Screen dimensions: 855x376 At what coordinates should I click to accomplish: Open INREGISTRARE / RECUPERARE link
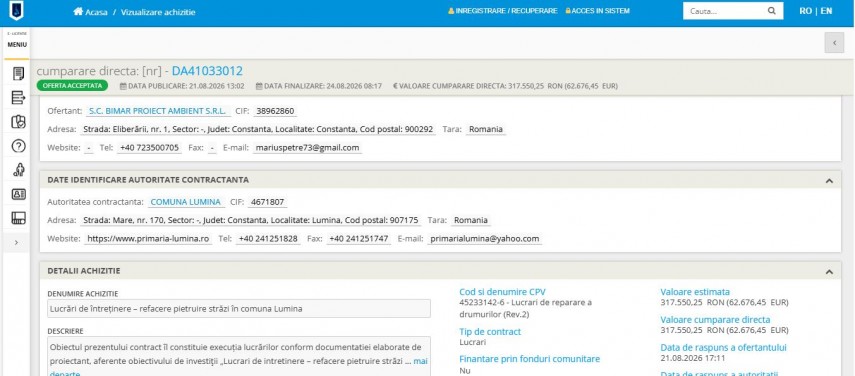[x=503, y=11]
